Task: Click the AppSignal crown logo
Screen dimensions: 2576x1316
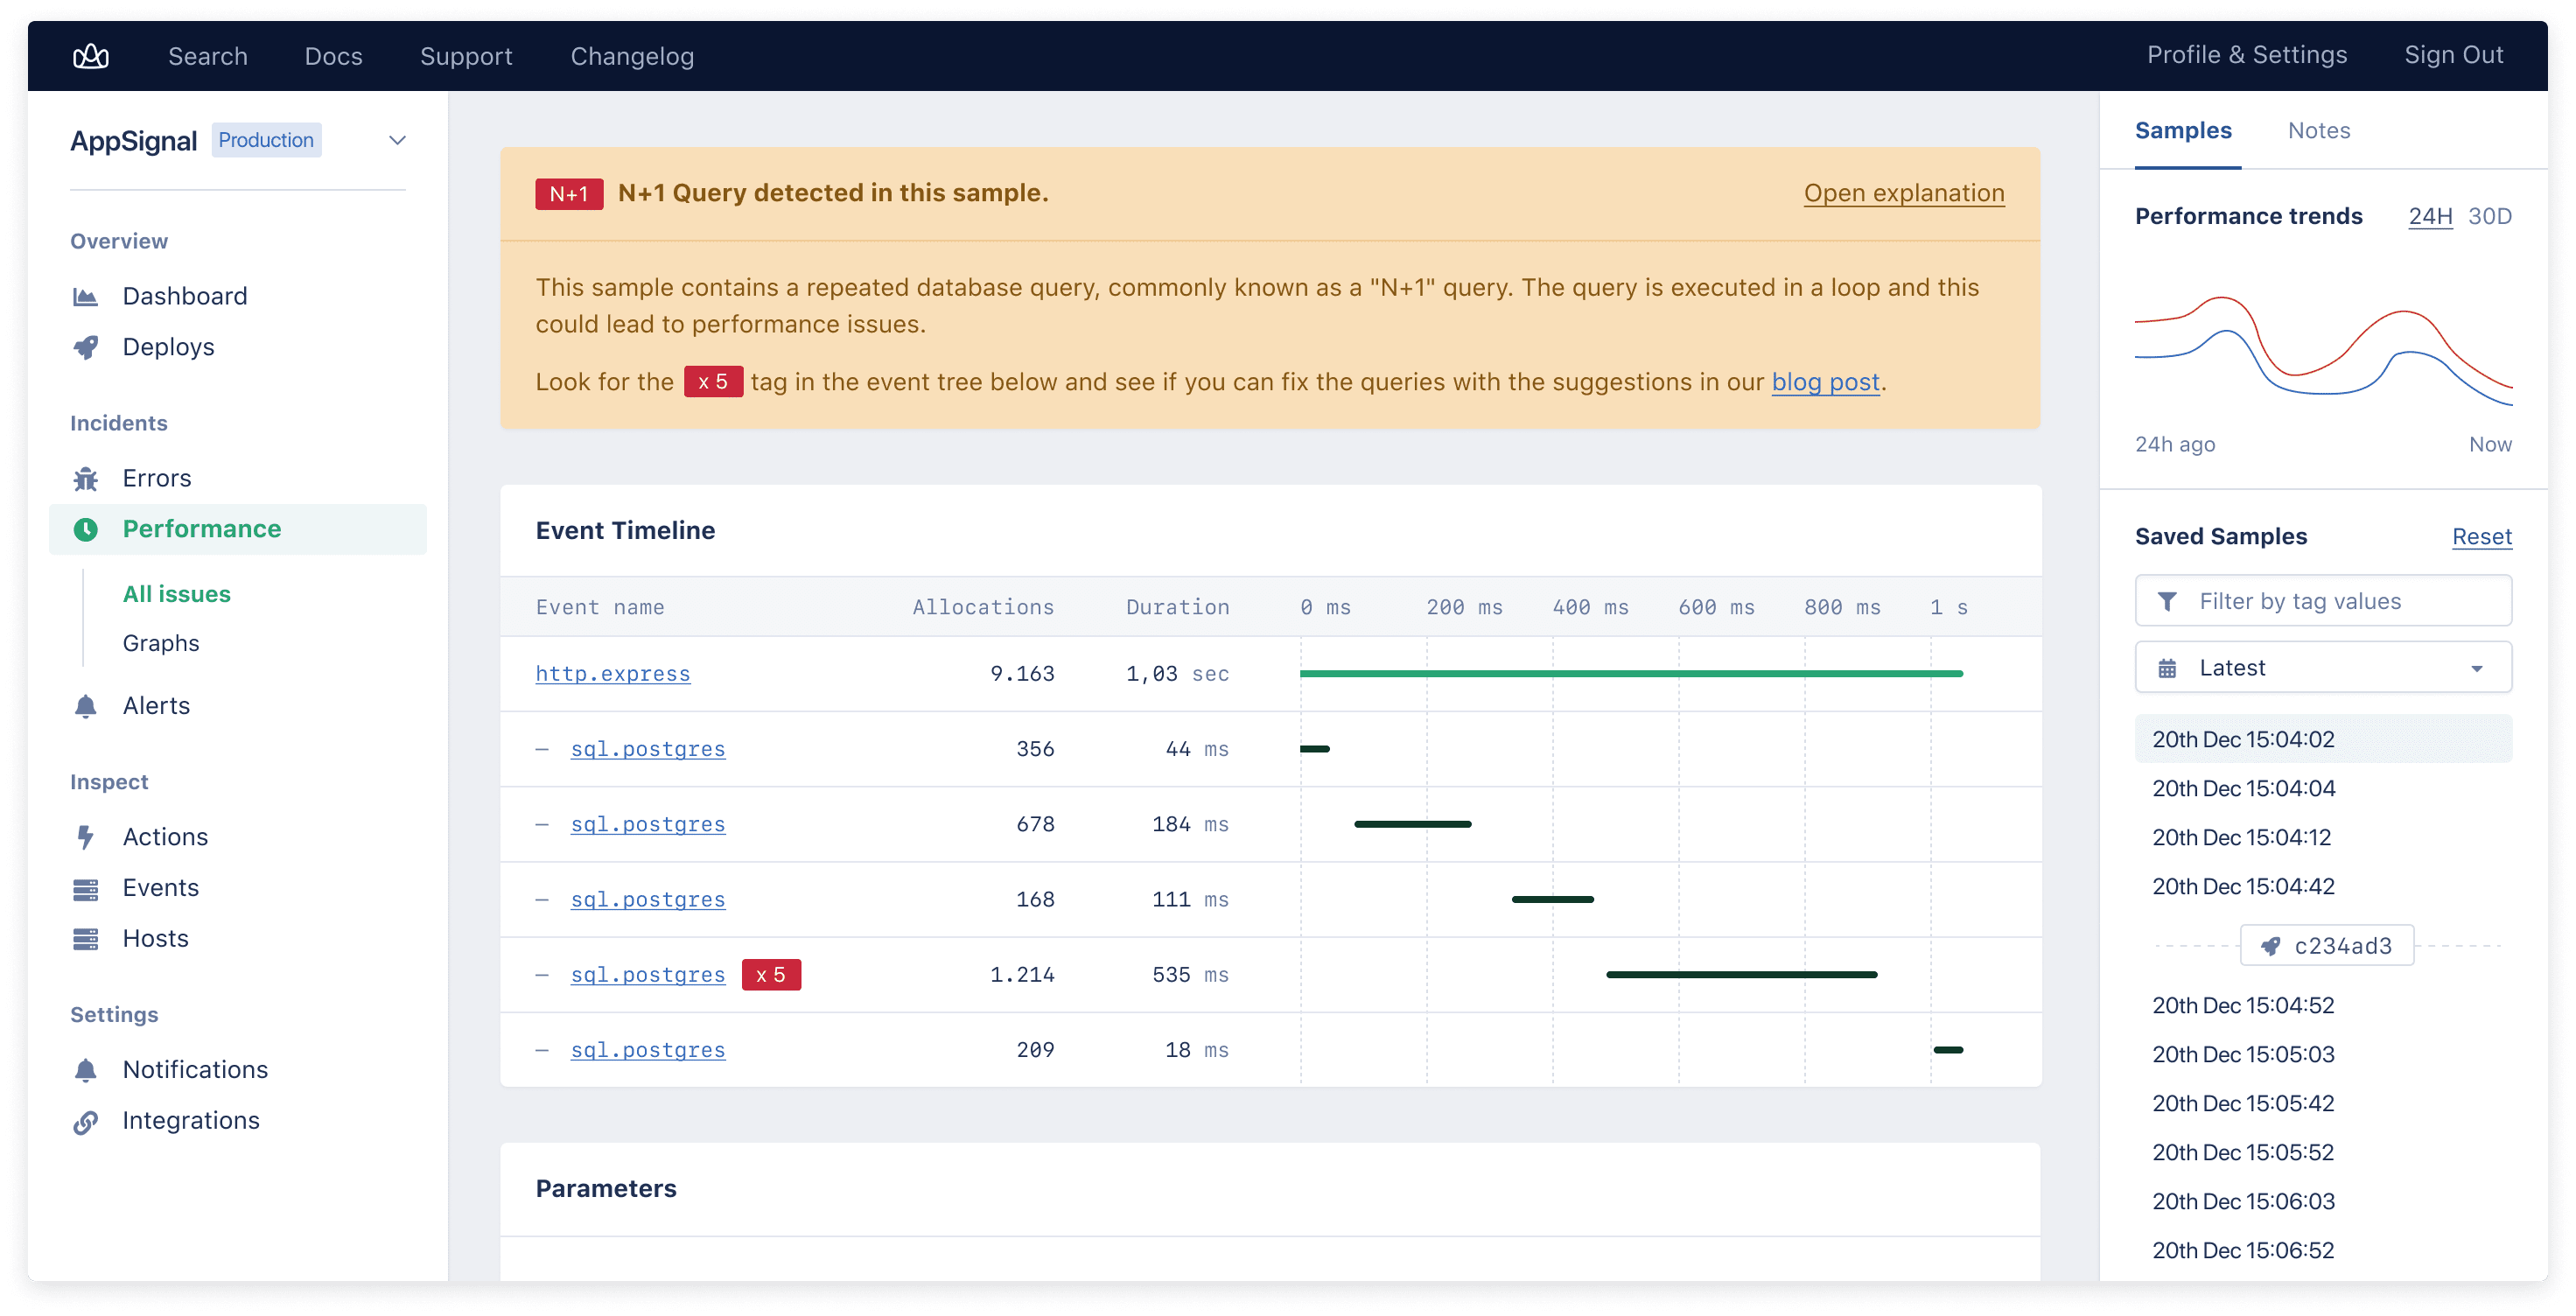Action: [91, 56]
